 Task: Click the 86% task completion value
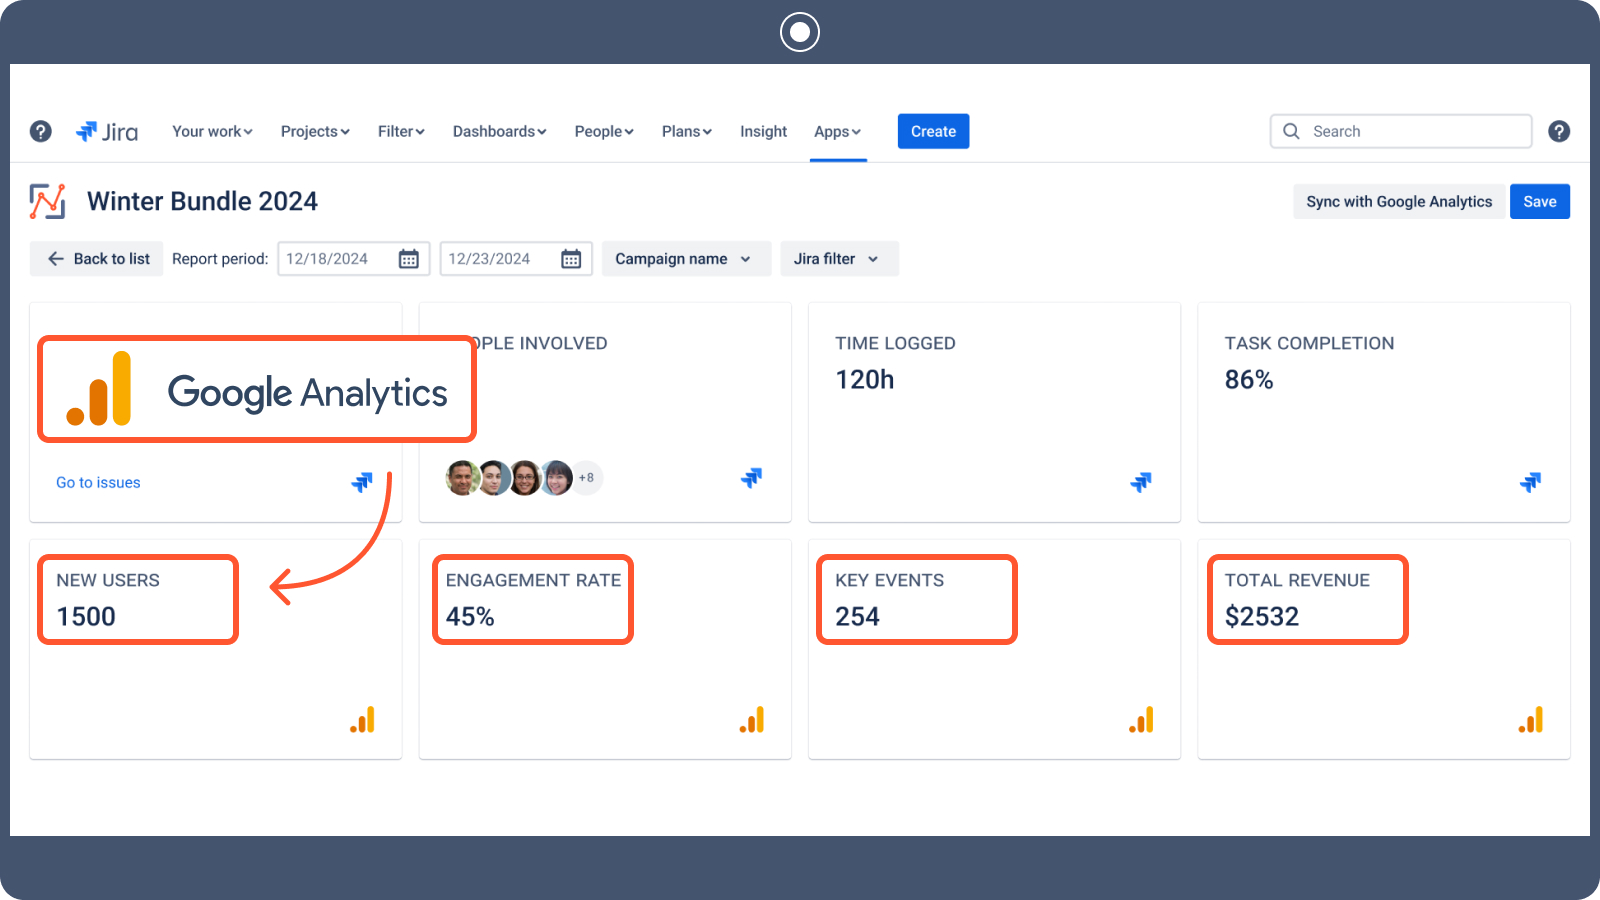[x=1249, y=380]
